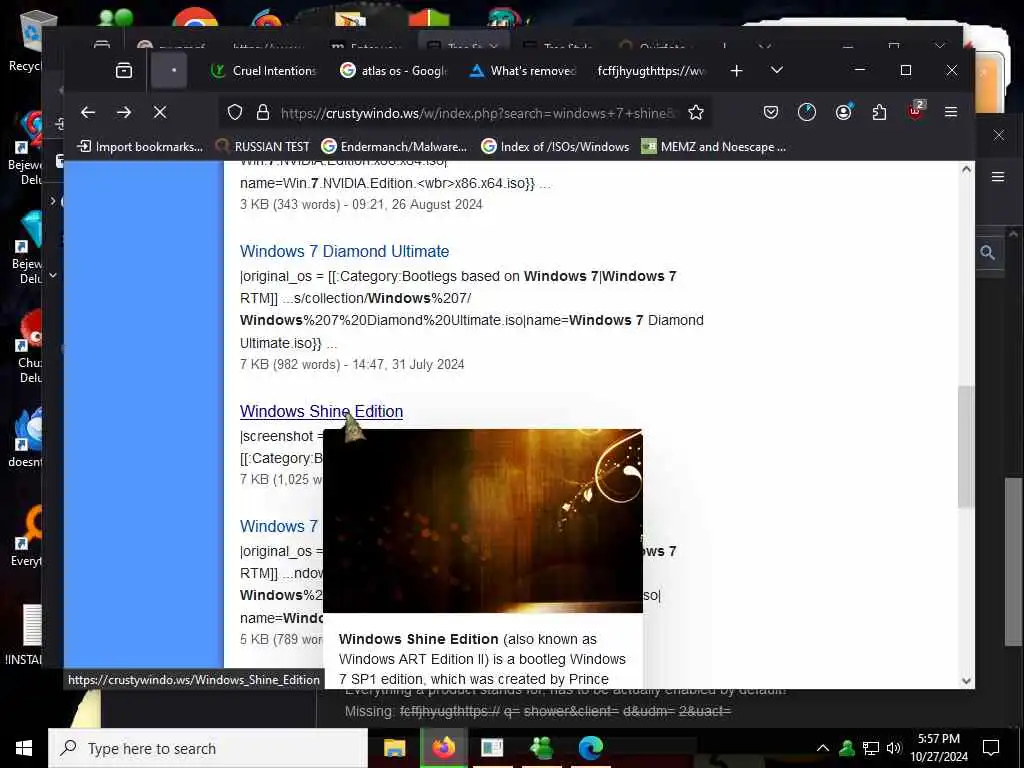1024x768 pixels.
Task: Click the page scrollbar down arrow
Action: click(x=967, y=680)
